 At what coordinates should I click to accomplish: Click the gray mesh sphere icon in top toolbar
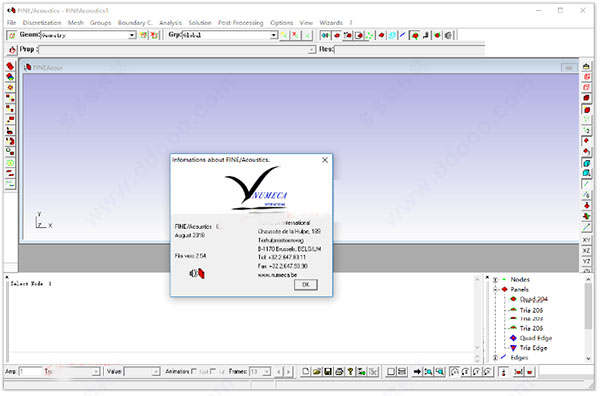pyautogui.click(x=448, y=35)
